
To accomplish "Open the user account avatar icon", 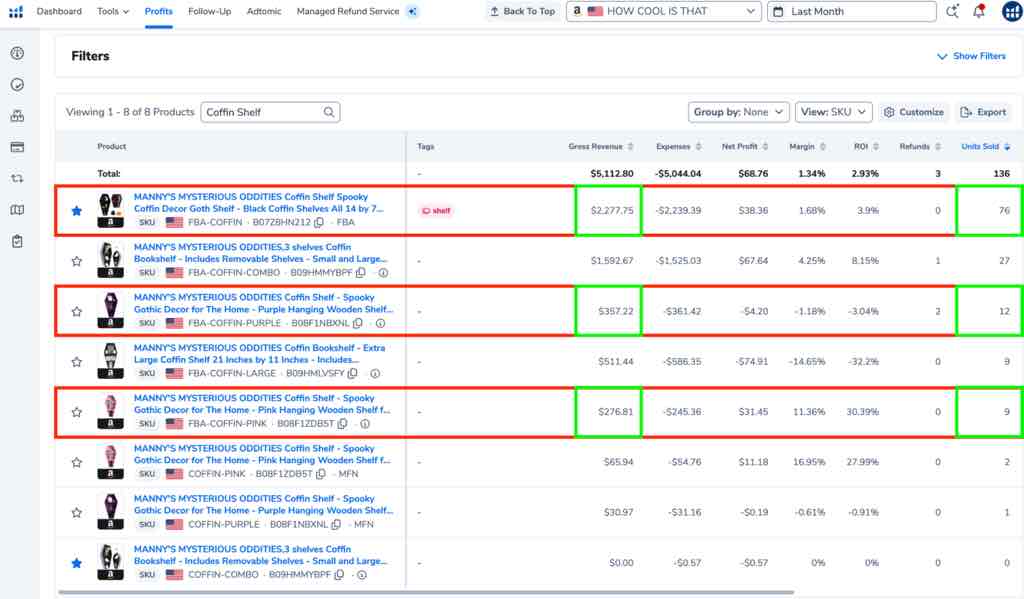I will tap(1012, 11).
